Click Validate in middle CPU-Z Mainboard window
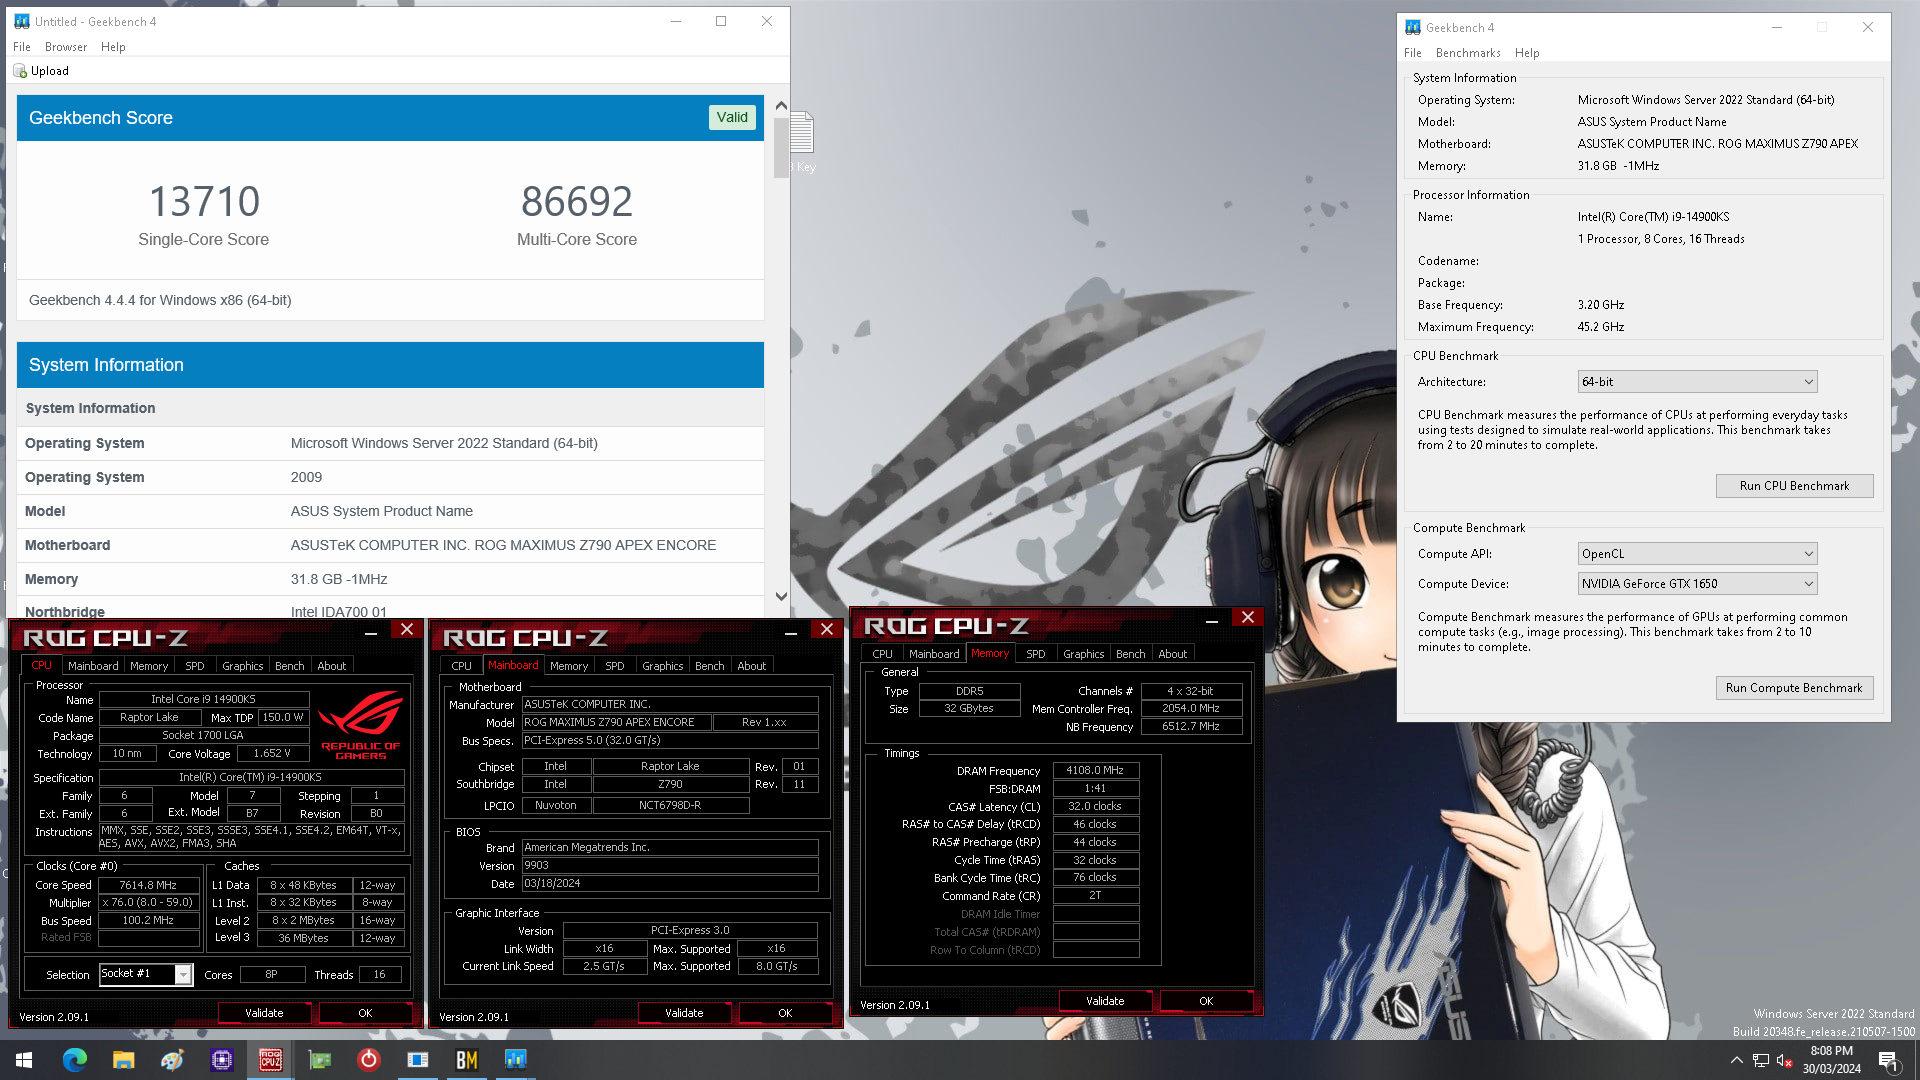The width and height of the screenshot is (1920, 1080). click(684, 1013)
